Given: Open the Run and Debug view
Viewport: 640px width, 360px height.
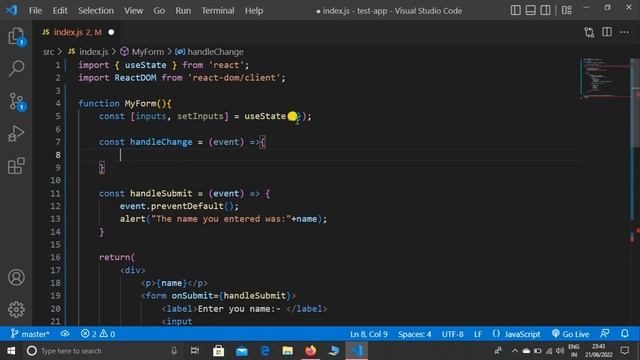Looking at the screenshot, I should pyautogui.click(x=16, y=133).
